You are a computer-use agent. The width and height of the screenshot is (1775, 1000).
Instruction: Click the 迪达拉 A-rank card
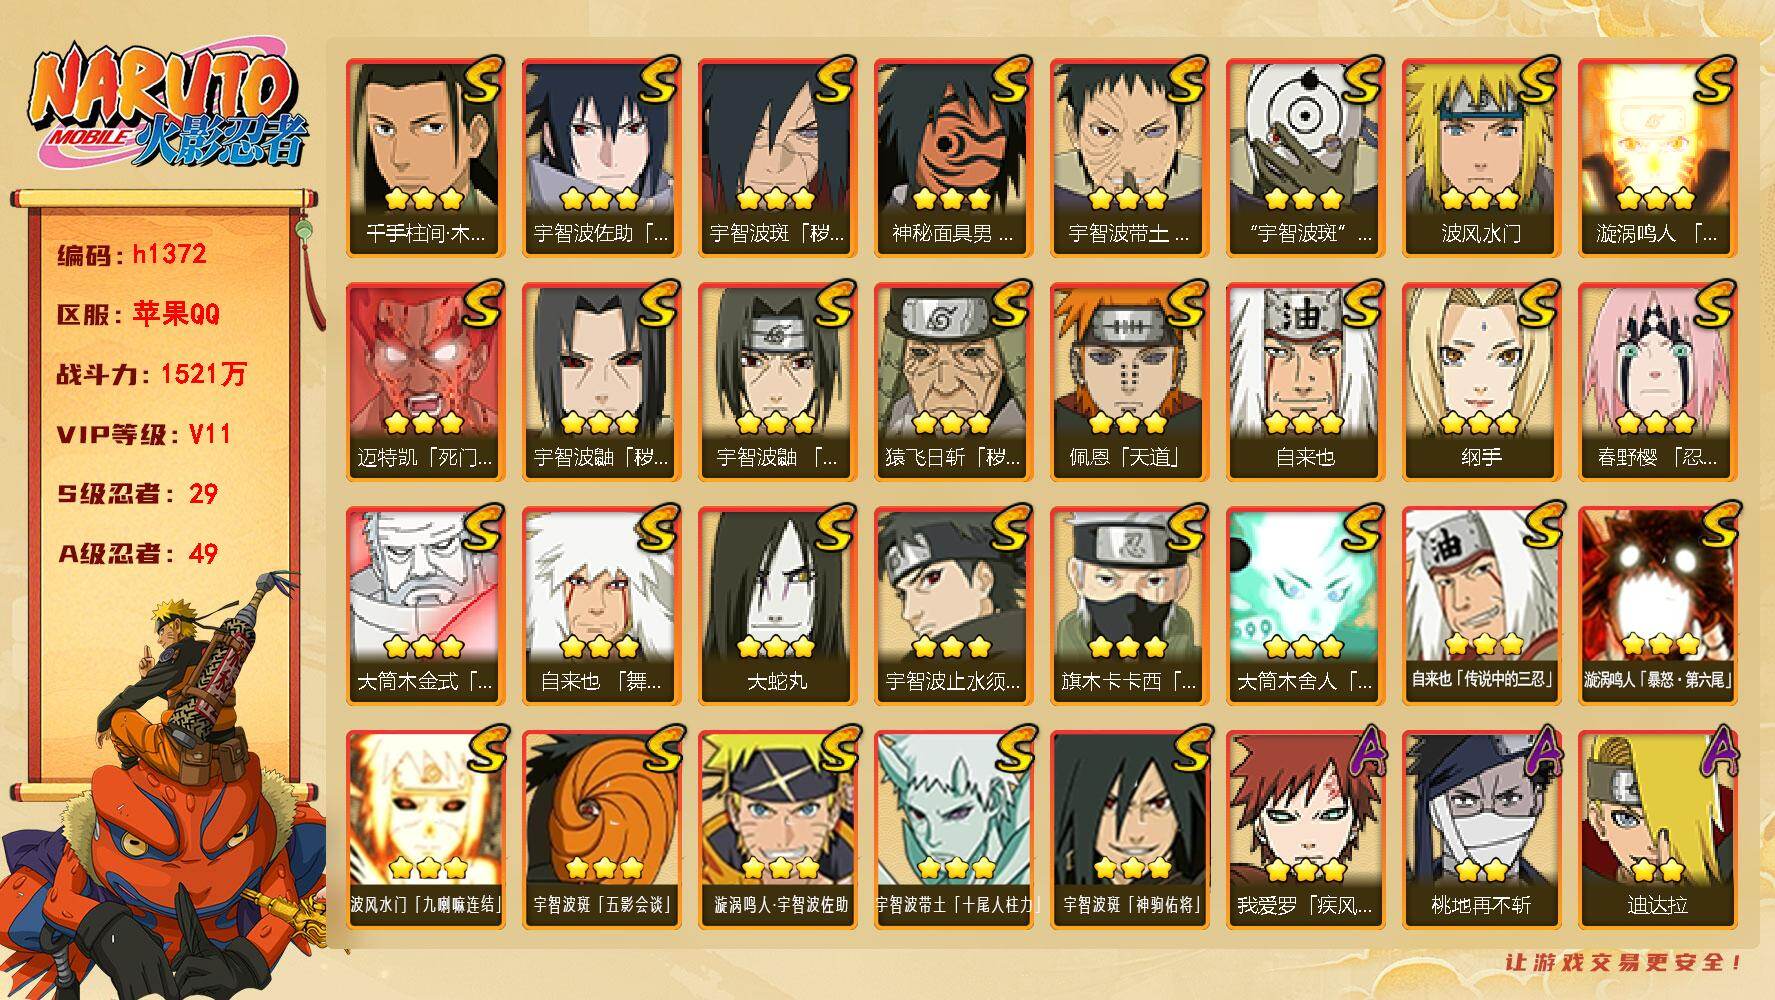1657,830
